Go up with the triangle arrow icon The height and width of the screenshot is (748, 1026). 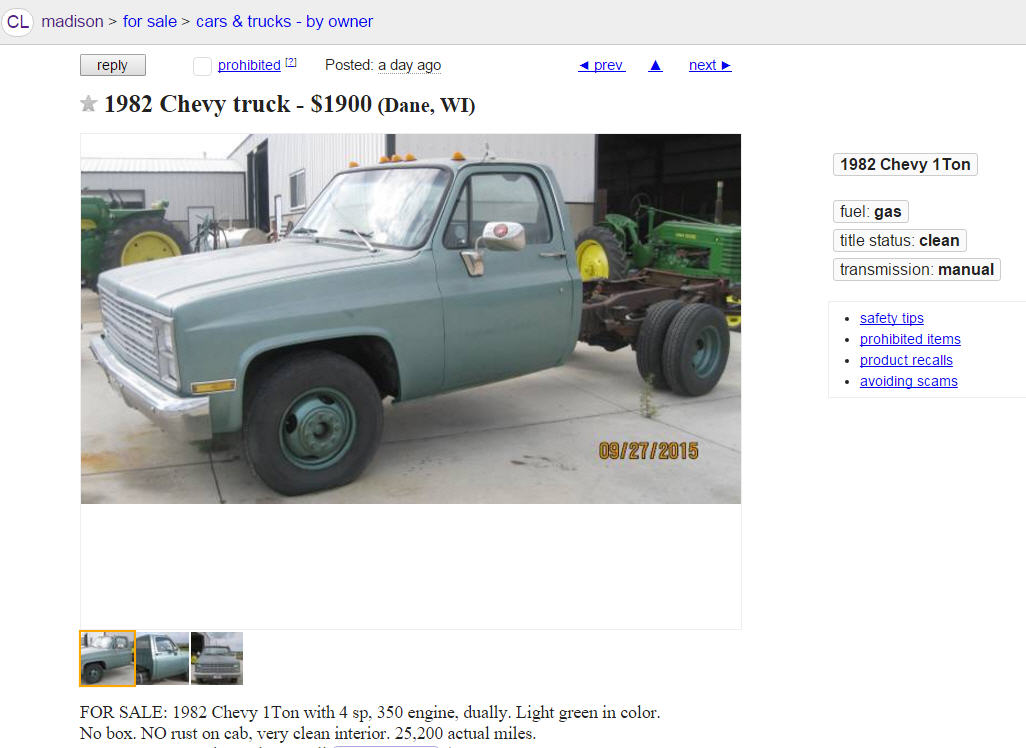pos(655,65)
